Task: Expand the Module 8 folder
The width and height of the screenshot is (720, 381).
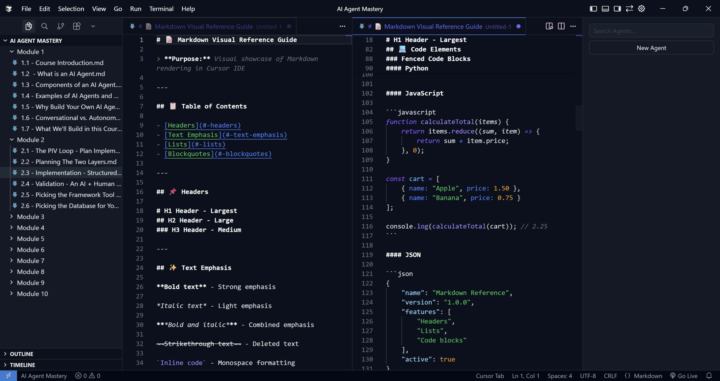Action: (61, 272)
